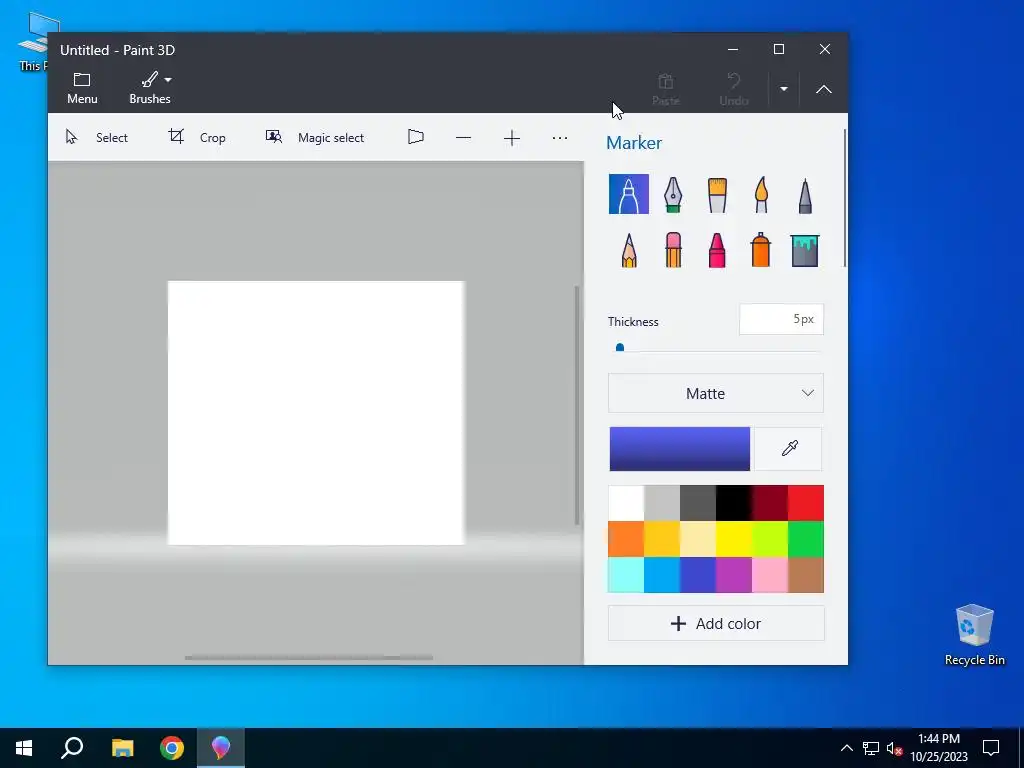Open the Windows Start menu
Screen dimensions: 1024x768
pyautogui.click(x=24, y=748)
